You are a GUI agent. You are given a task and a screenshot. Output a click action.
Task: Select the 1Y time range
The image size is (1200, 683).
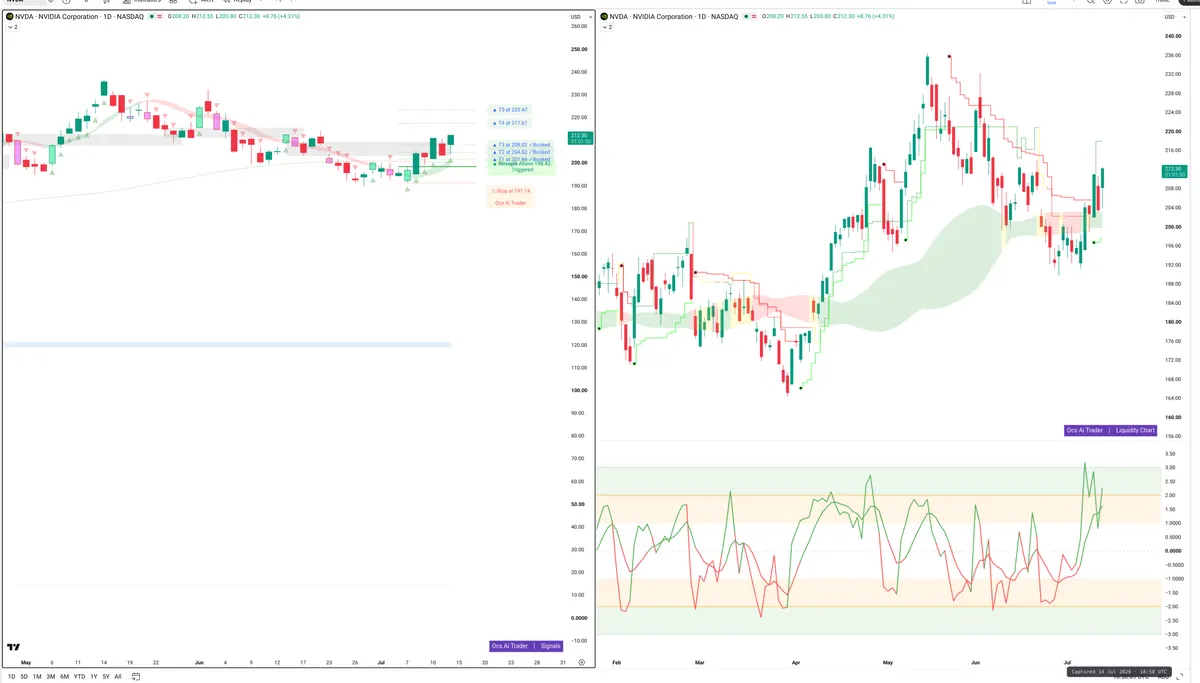93,676
